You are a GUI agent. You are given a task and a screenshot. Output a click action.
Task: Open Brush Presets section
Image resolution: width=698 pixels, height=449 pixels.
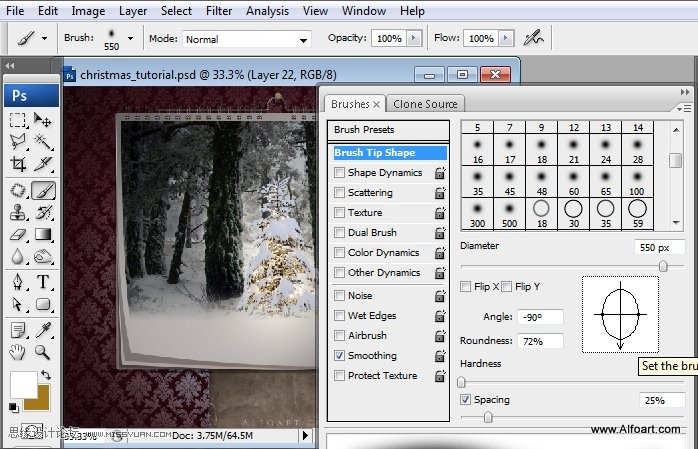388,130
